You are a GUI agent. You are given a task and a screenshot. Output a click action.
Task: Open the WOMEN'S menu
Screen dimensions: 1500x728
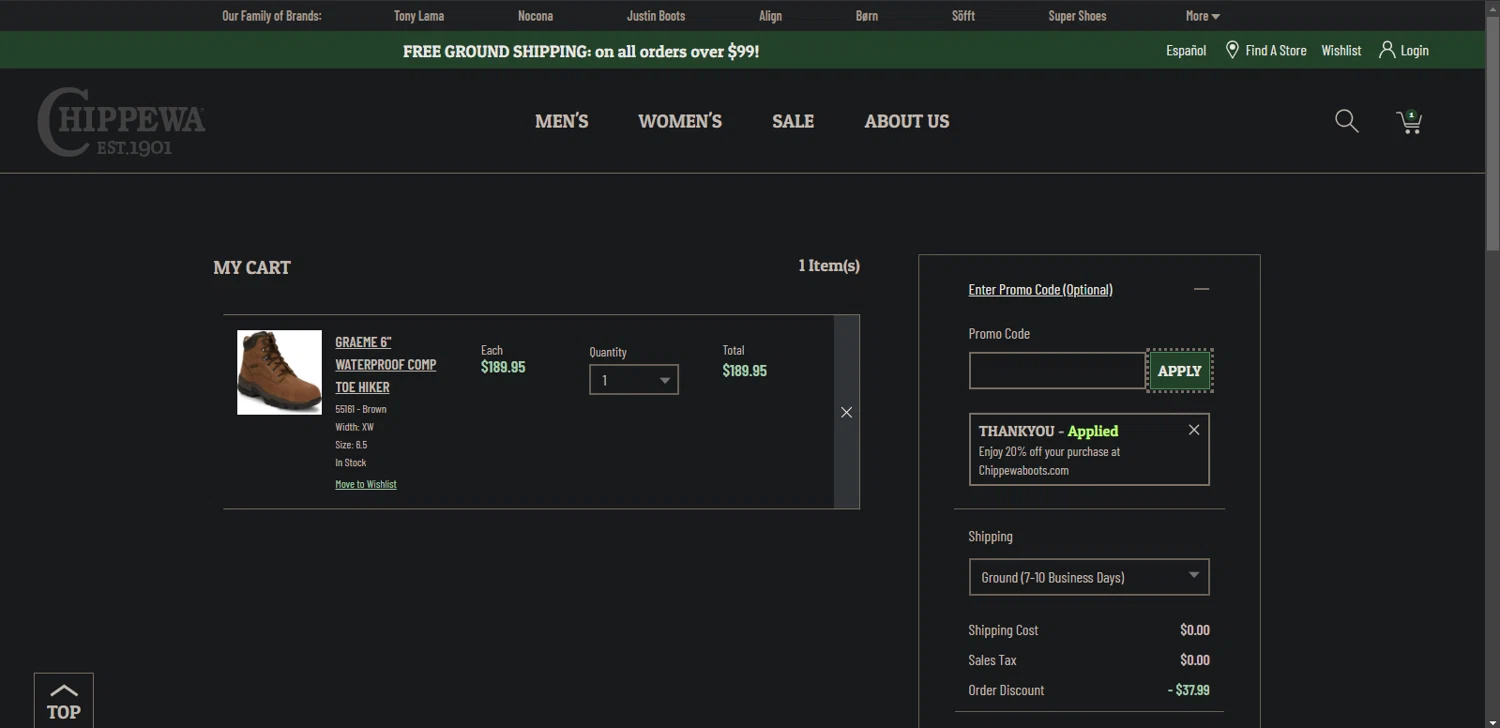click(680, 121)
